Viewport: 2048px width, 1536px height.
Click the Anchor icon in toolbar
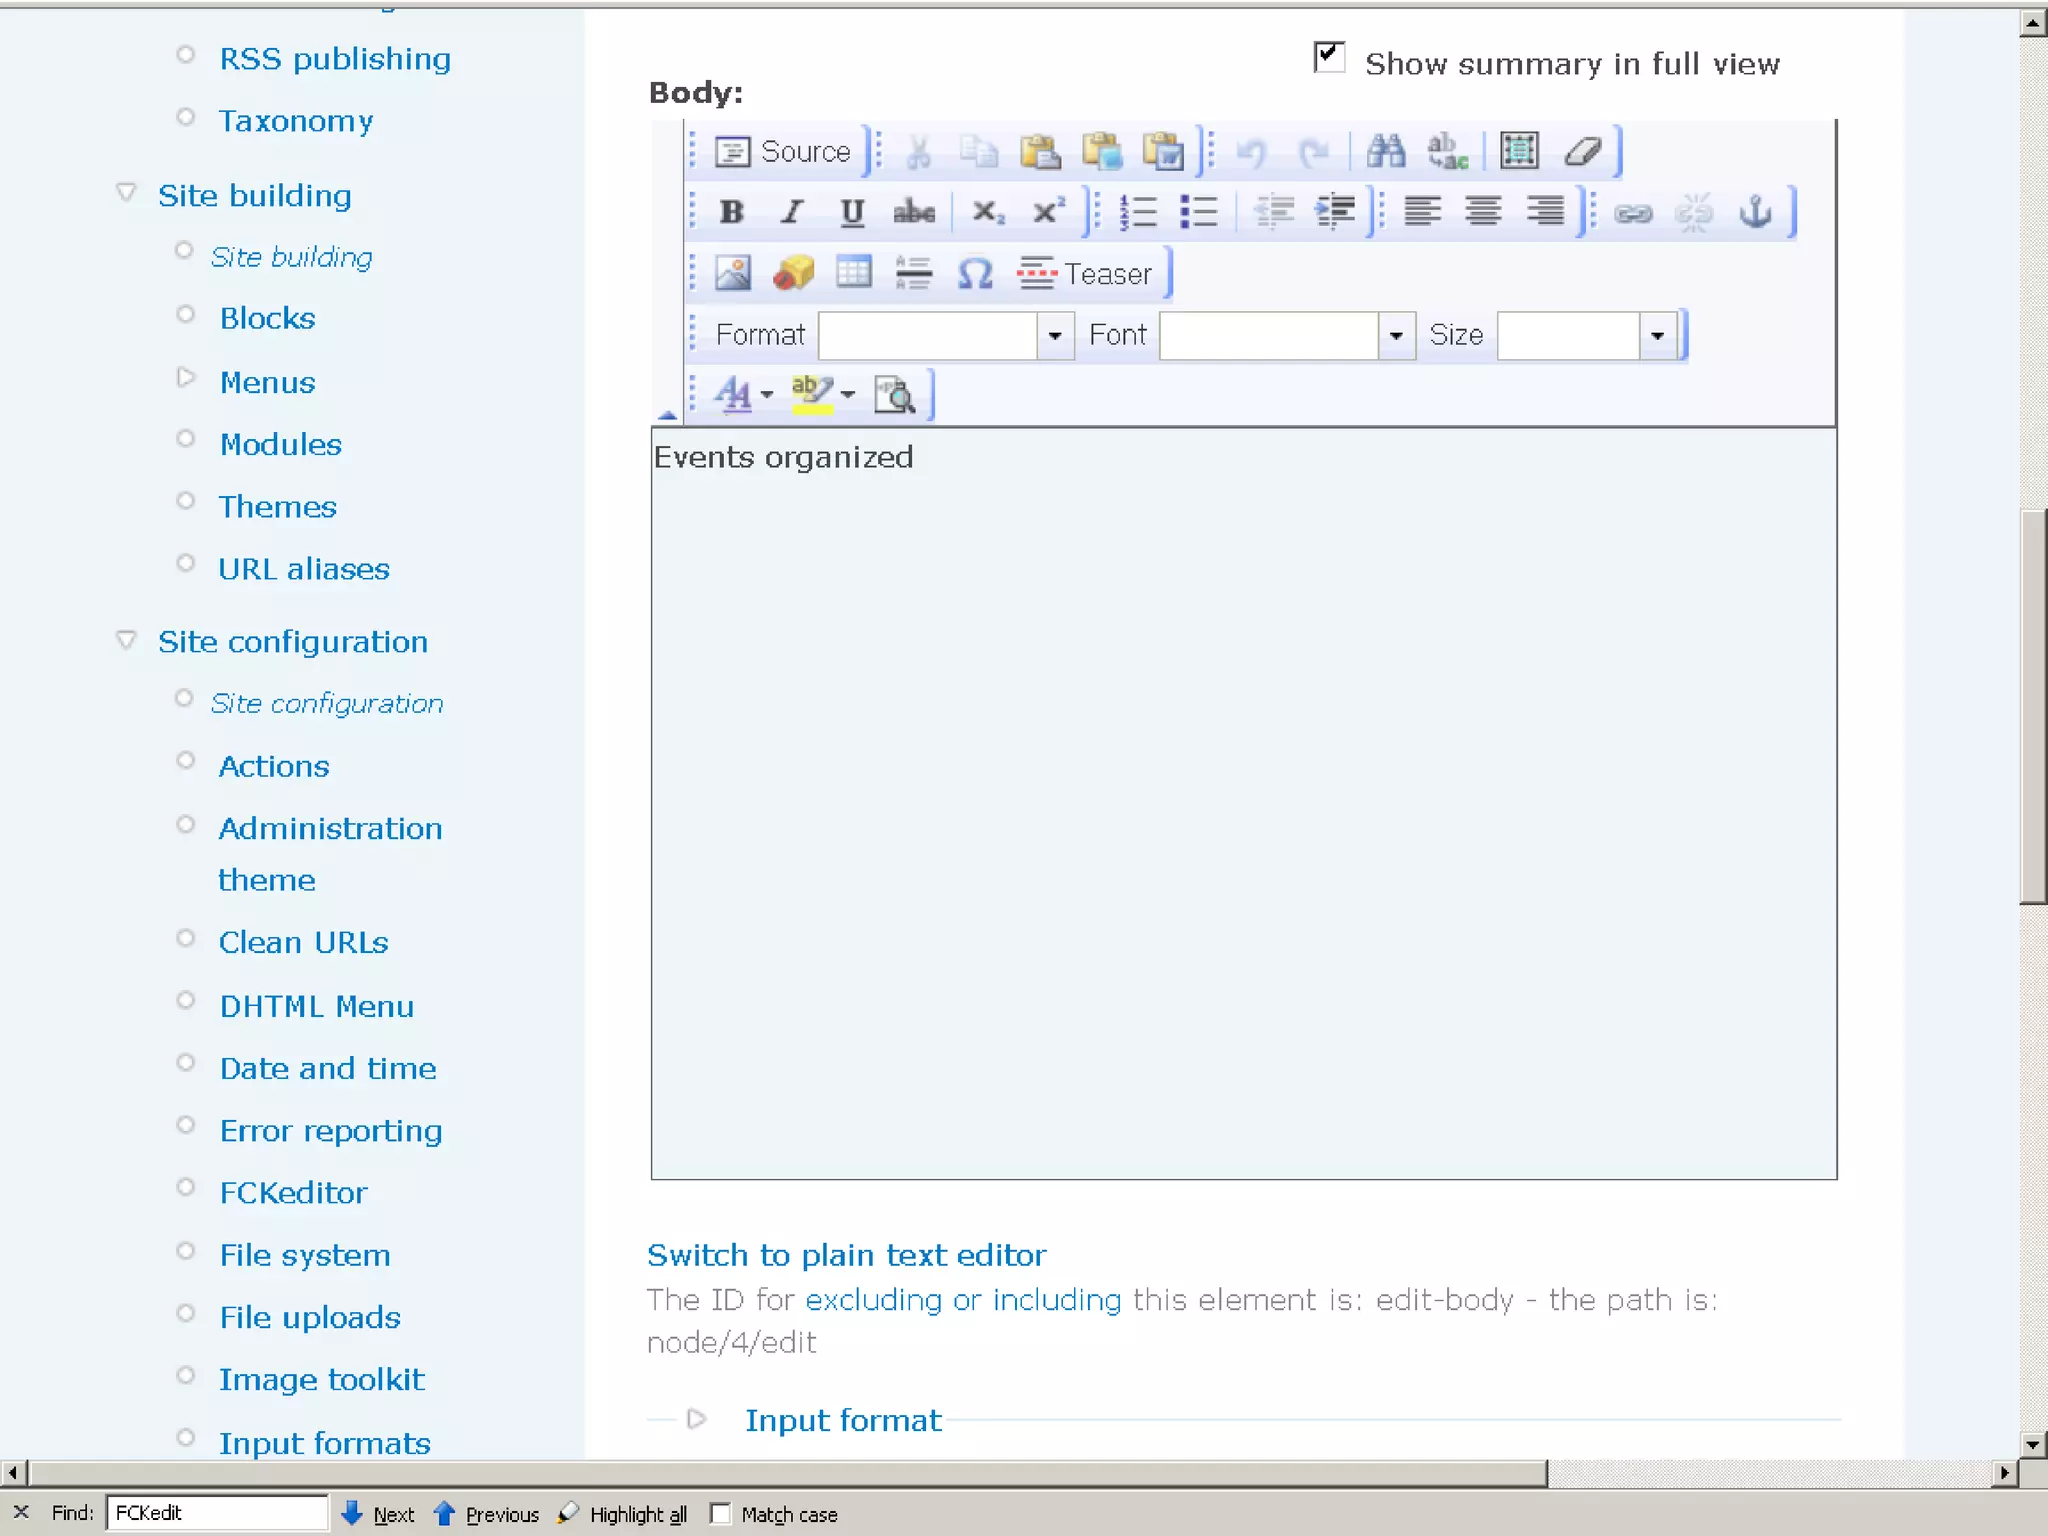point(1755,212)
